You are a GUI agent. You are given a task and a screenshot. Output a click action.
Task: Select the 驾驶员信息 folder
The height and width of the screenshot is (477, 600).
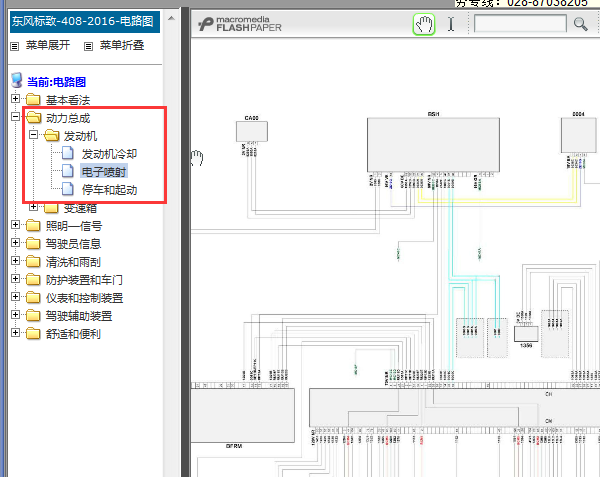[x=72, y=244]
